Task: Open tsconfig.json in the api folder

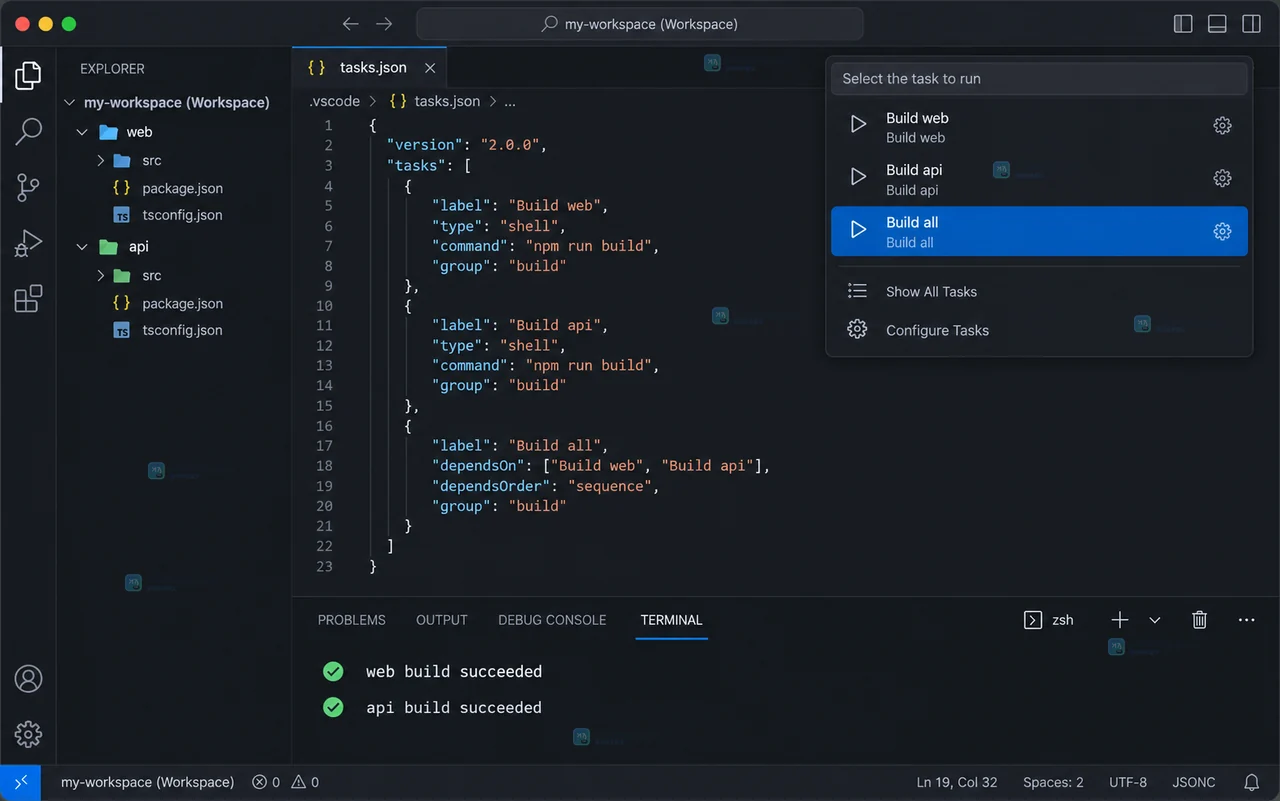Action: (x=182, y=330)
